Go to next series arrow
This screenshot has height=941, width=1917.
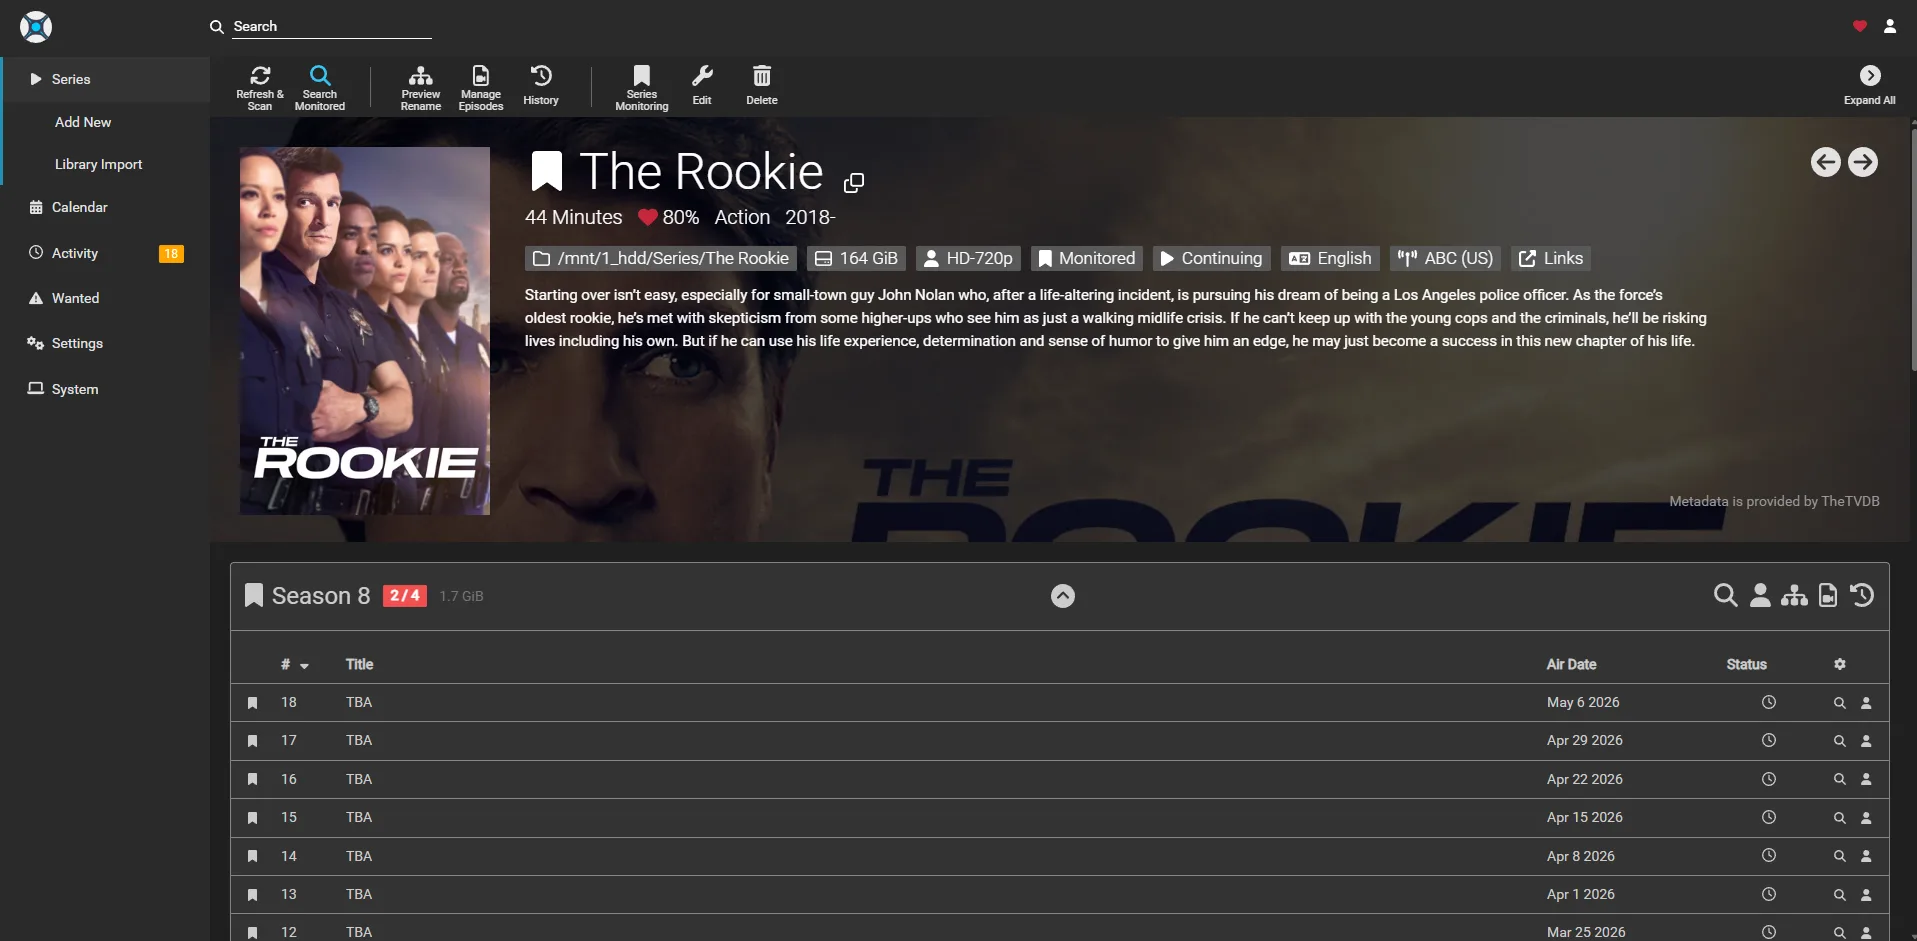pos(1863,162)
